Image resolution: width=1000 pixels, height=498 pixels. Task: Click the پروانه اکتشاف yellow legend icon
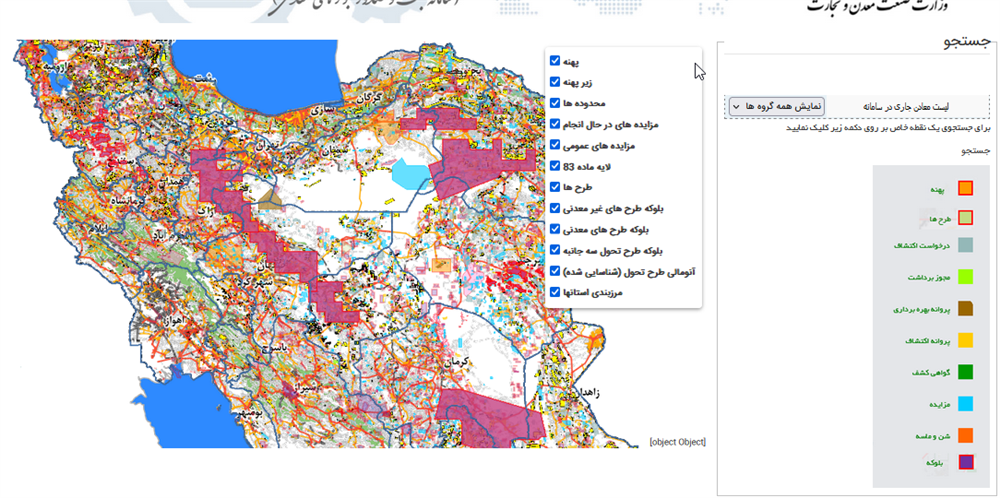(965, 340)
